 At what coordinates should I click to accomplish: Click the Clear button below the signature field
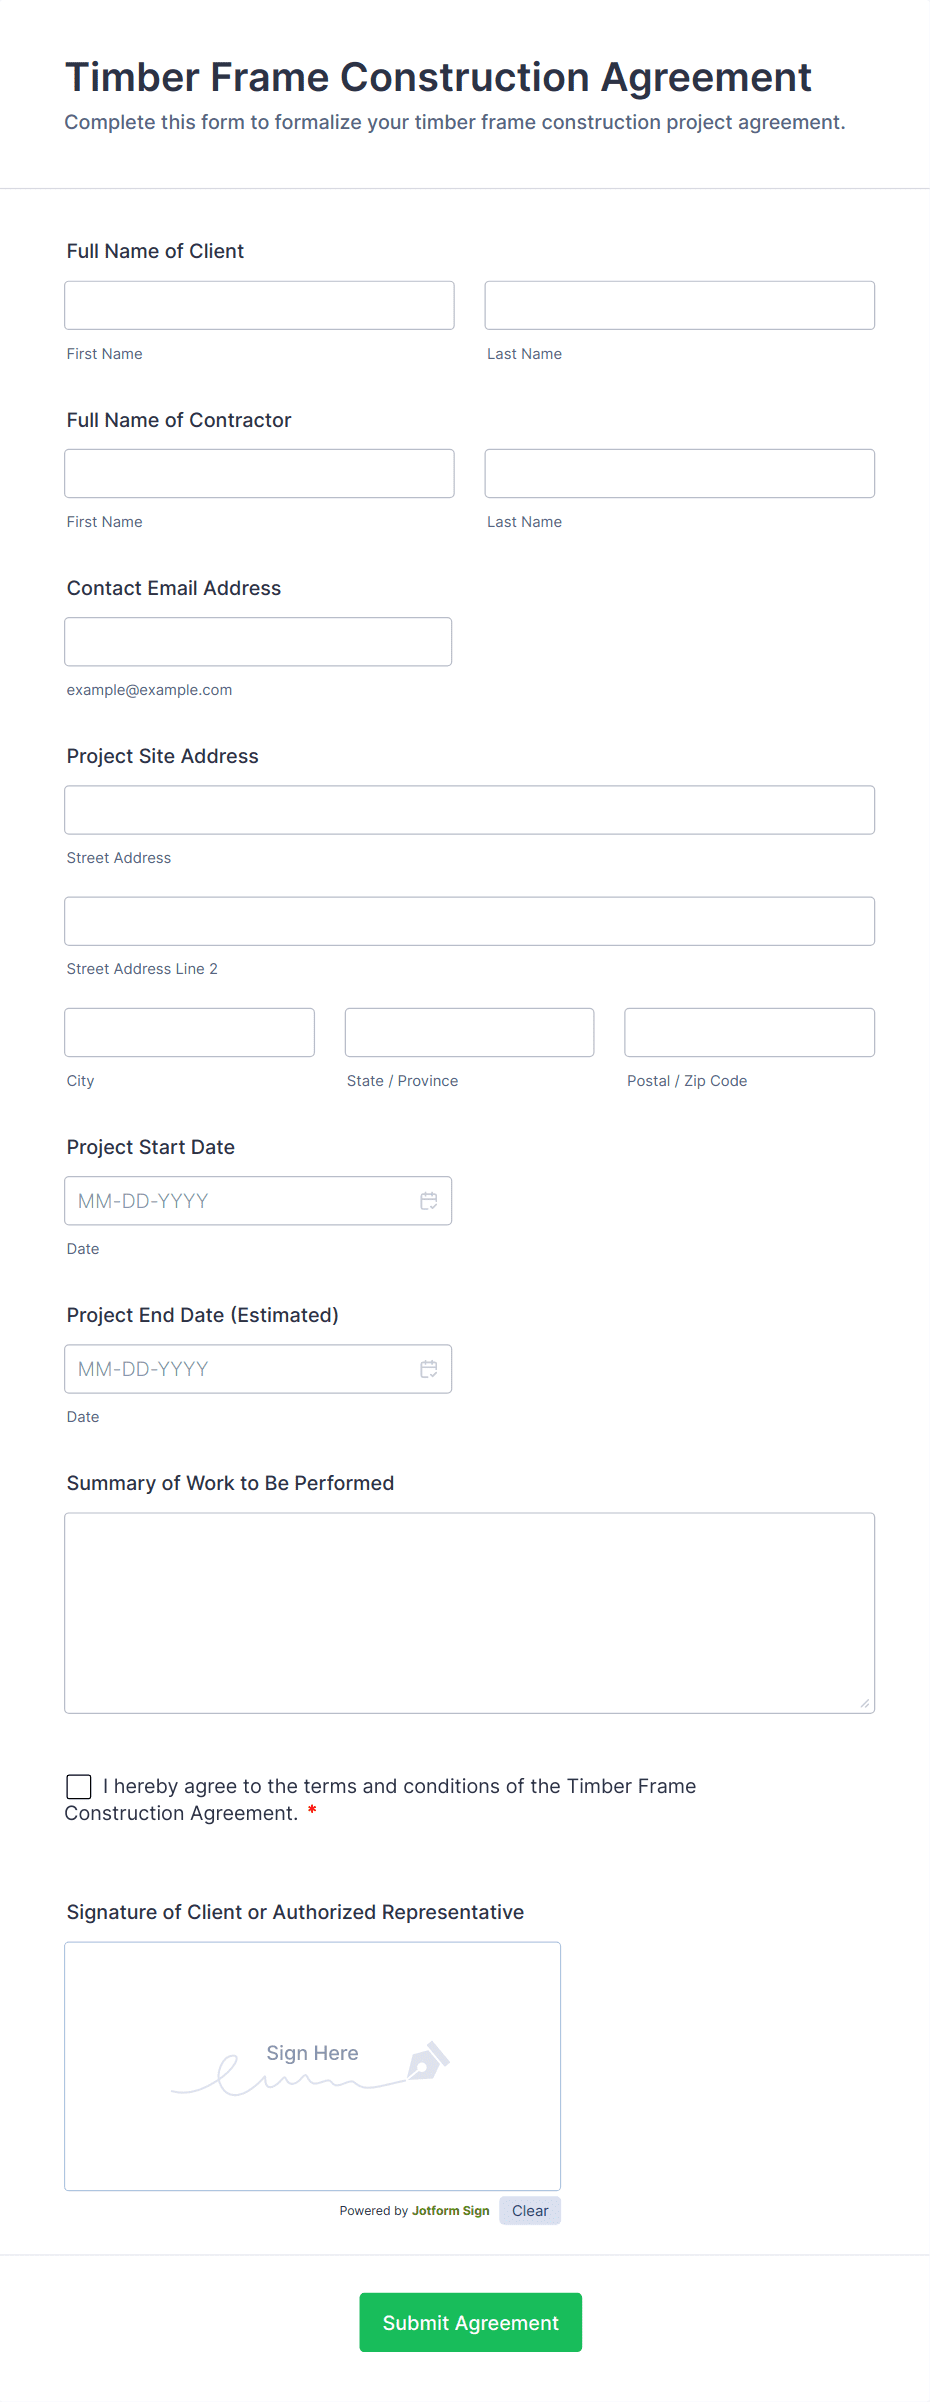point(529,2210)
